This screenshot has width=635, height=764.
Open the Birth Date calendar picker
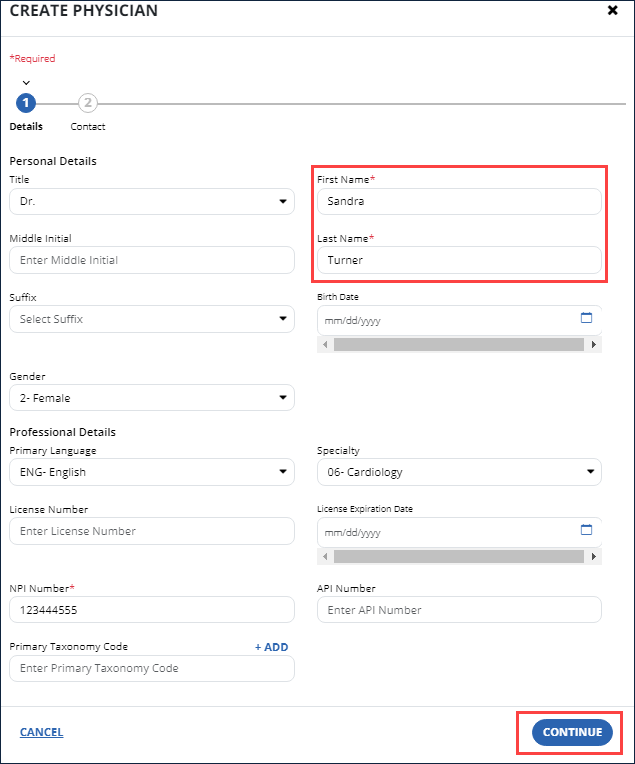587,319
